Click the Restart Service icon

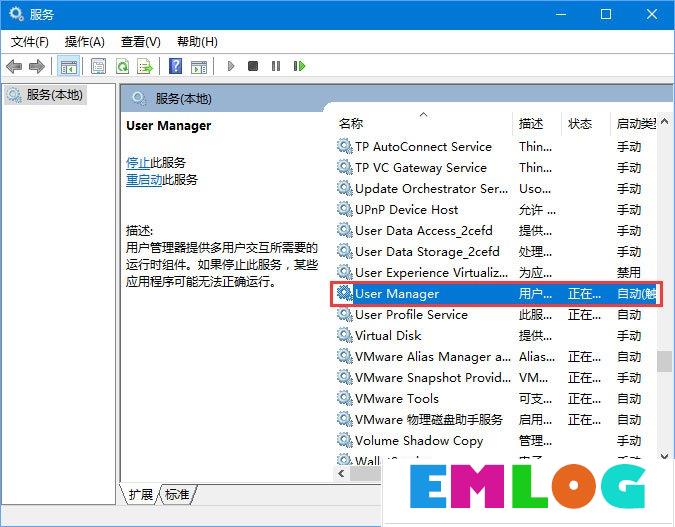pyautogui.click(x=299, y=66)
